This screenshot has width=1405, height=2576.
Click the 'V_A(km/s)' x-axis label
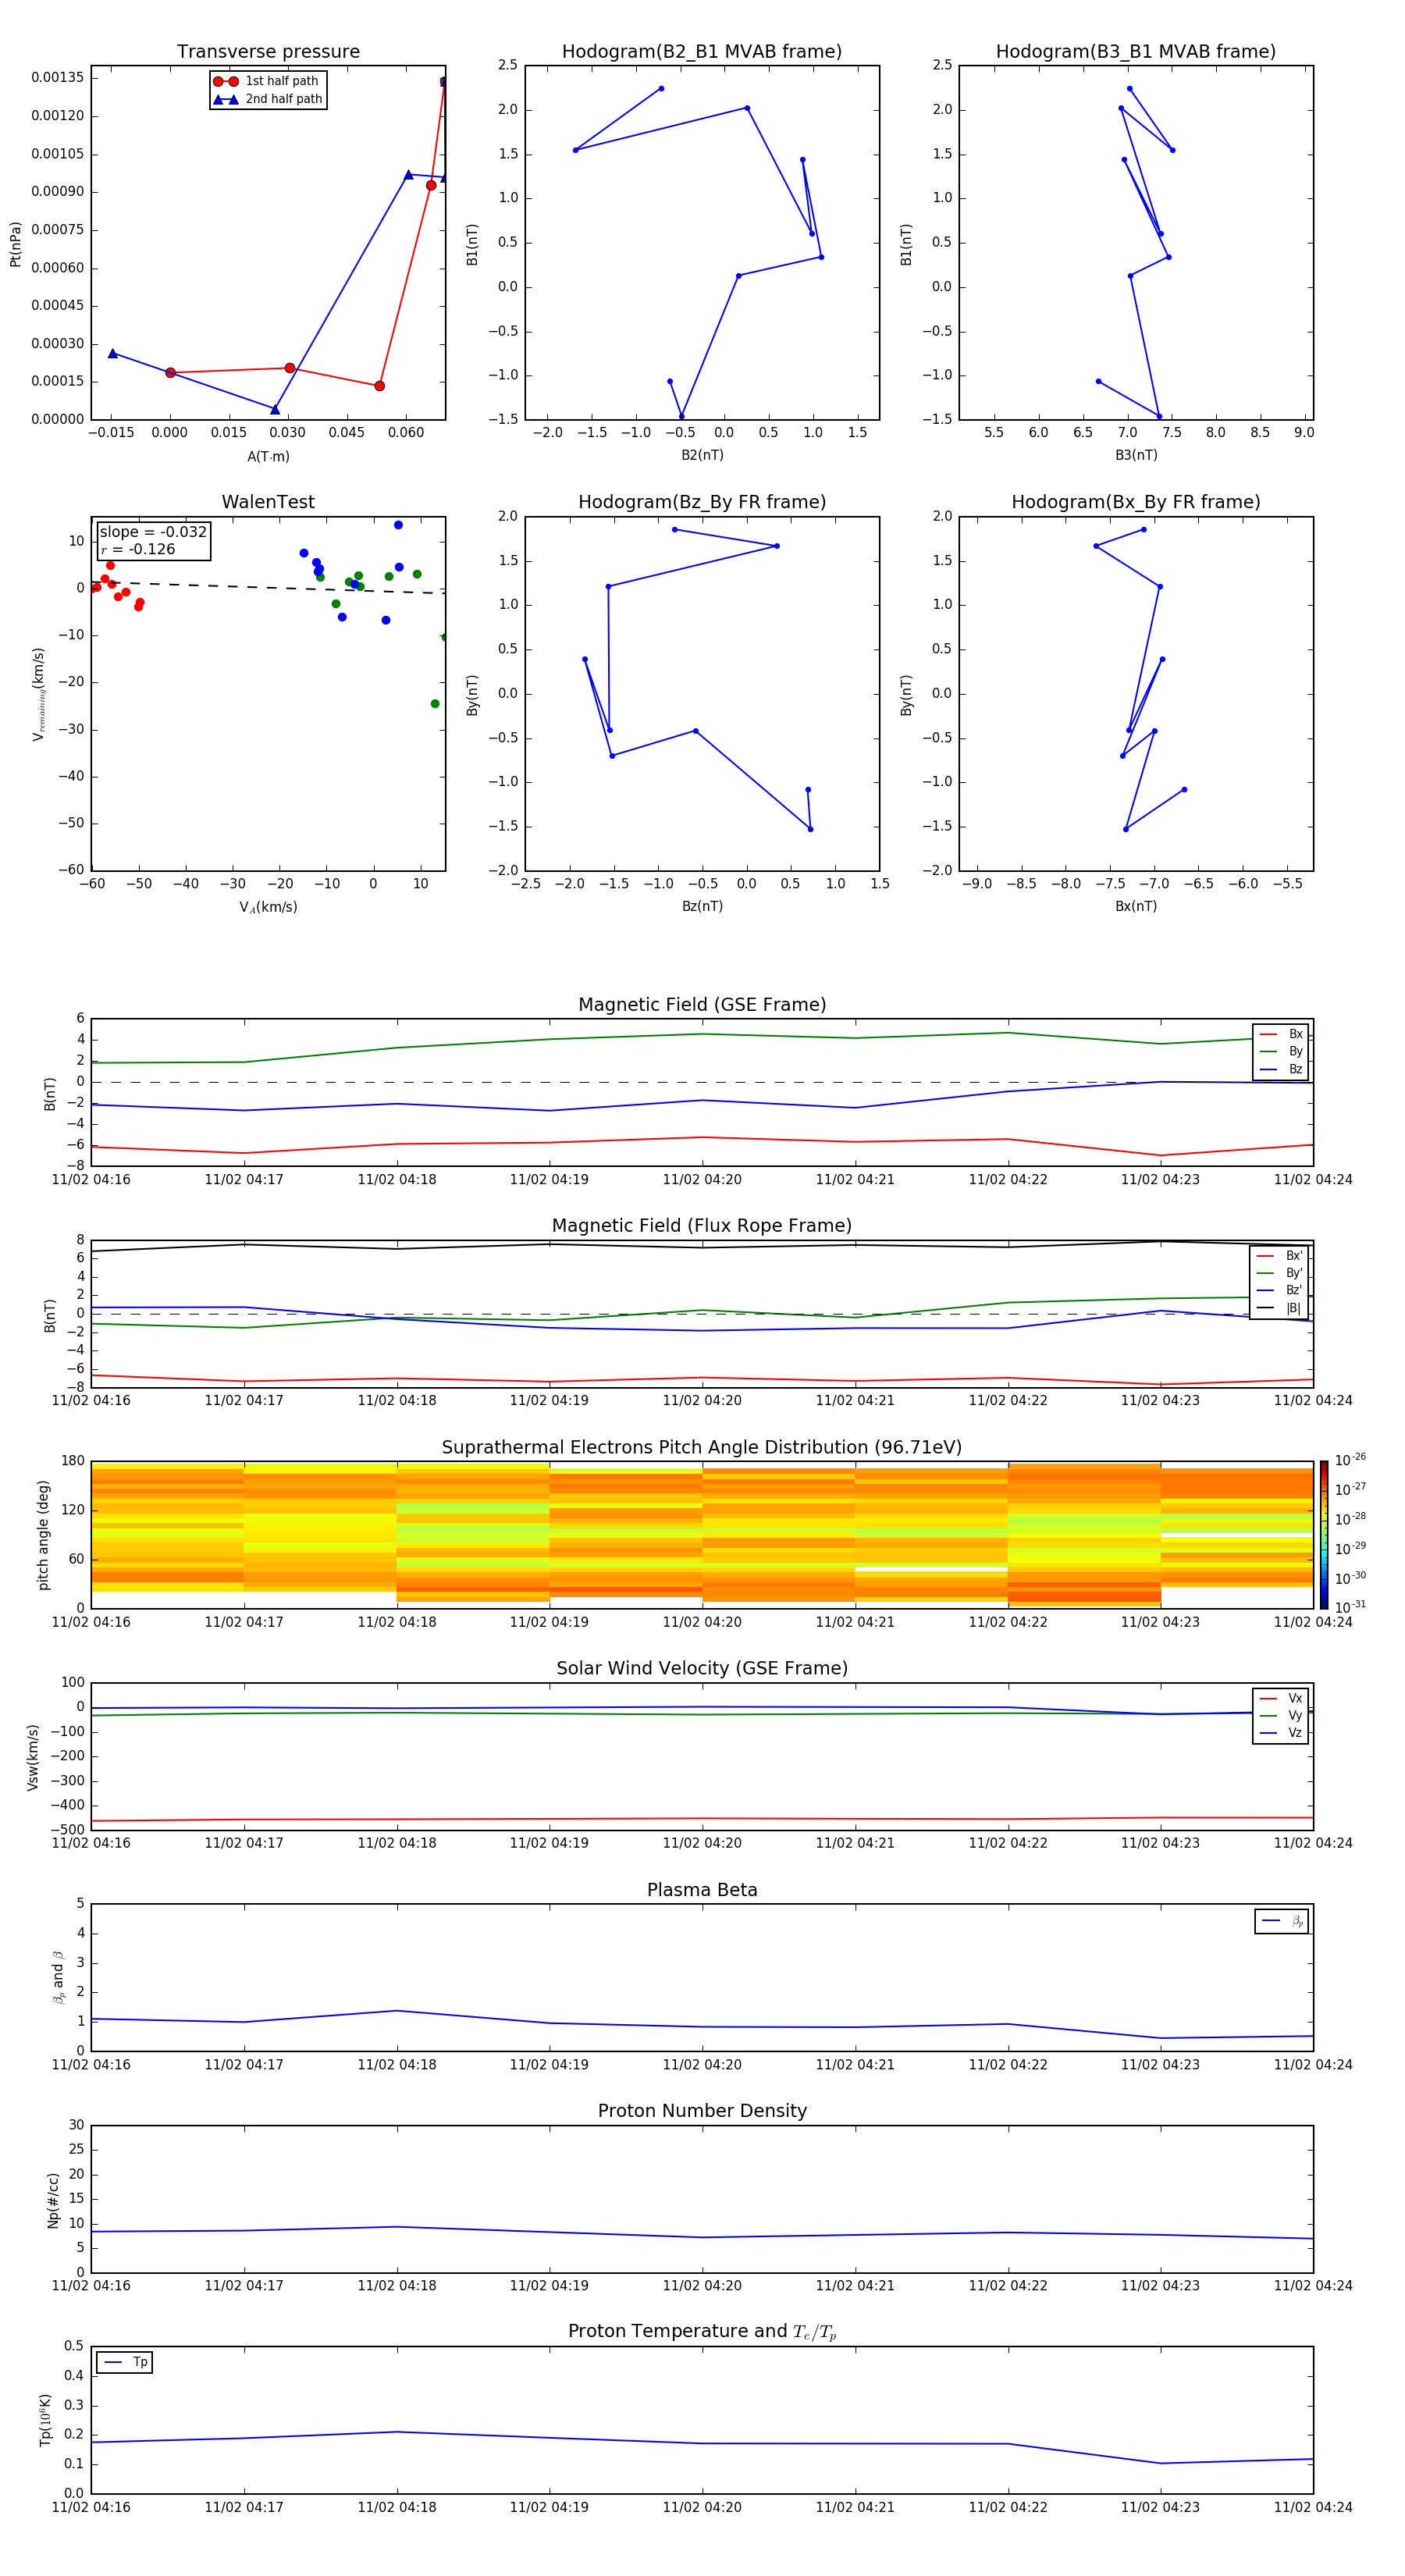click(x=268, y=907)
